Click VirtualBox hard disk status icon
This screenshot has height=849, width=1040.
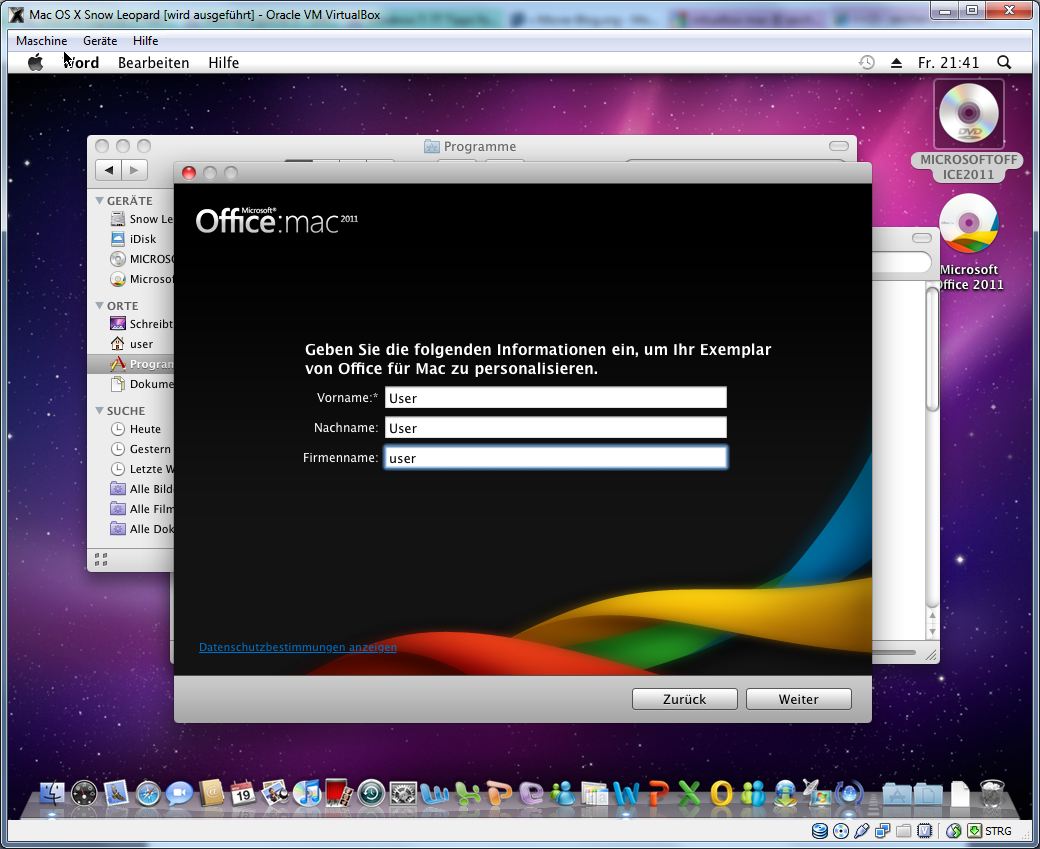[x=820, y=830]
